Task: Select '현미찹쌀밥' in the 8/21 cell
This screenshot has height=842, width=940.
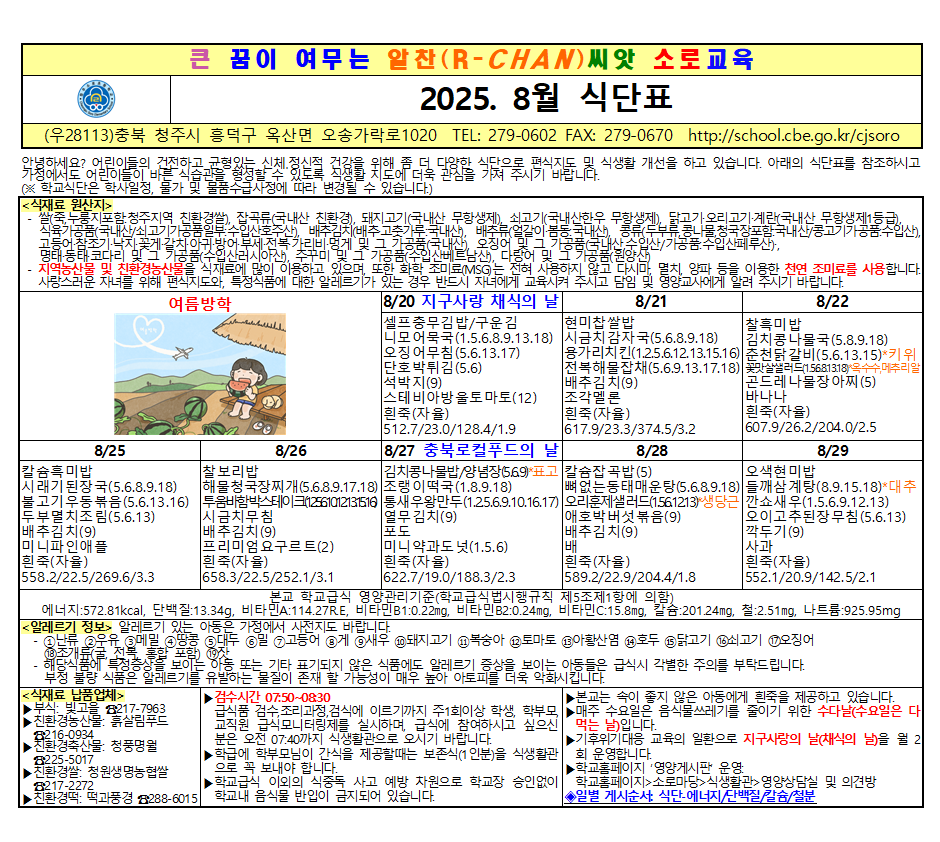Action: coord(599,322)
